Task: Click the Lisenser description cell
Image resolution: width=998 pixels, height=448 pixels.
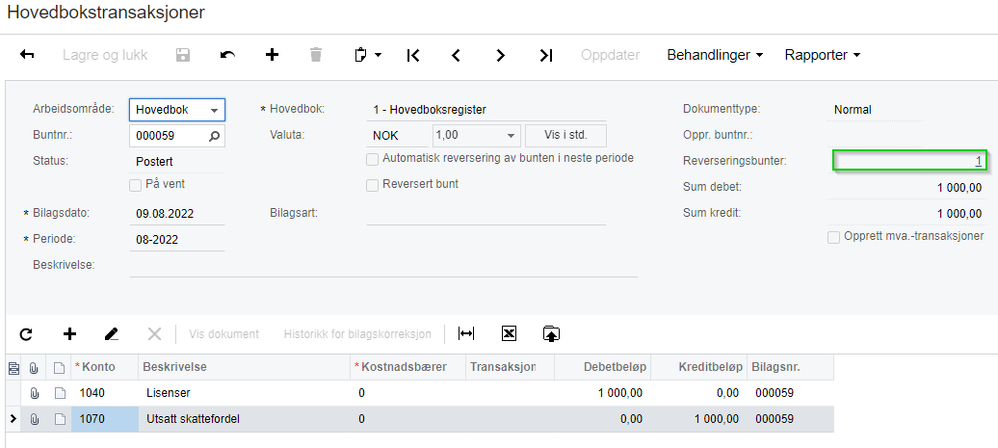Action: [244, 393]
